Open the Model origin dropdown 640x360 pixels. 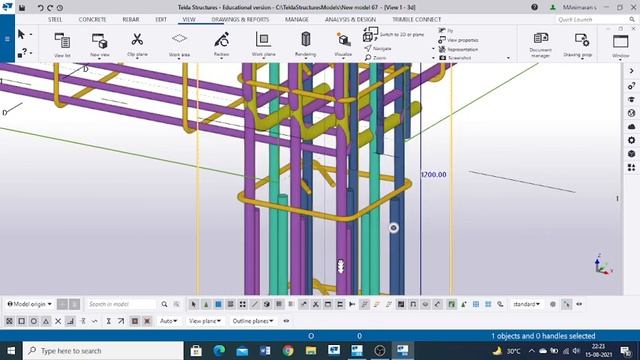(x=29, y=304)
